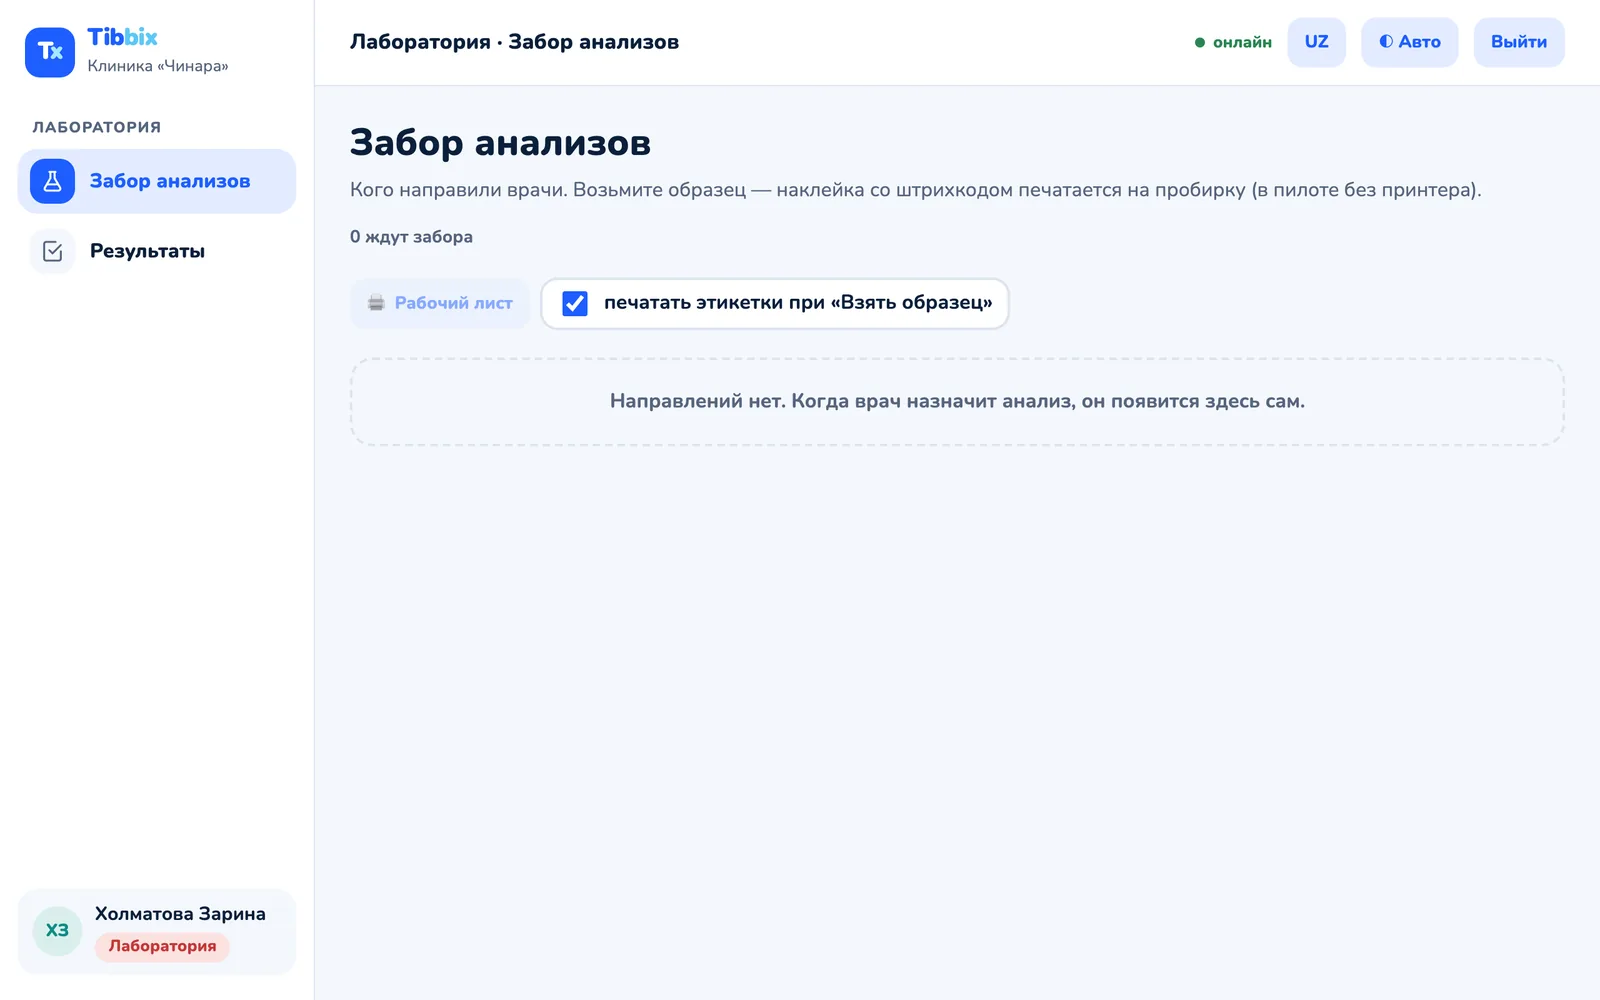Click the green online status dot

pyautogui.click(x=1200, y=43)
